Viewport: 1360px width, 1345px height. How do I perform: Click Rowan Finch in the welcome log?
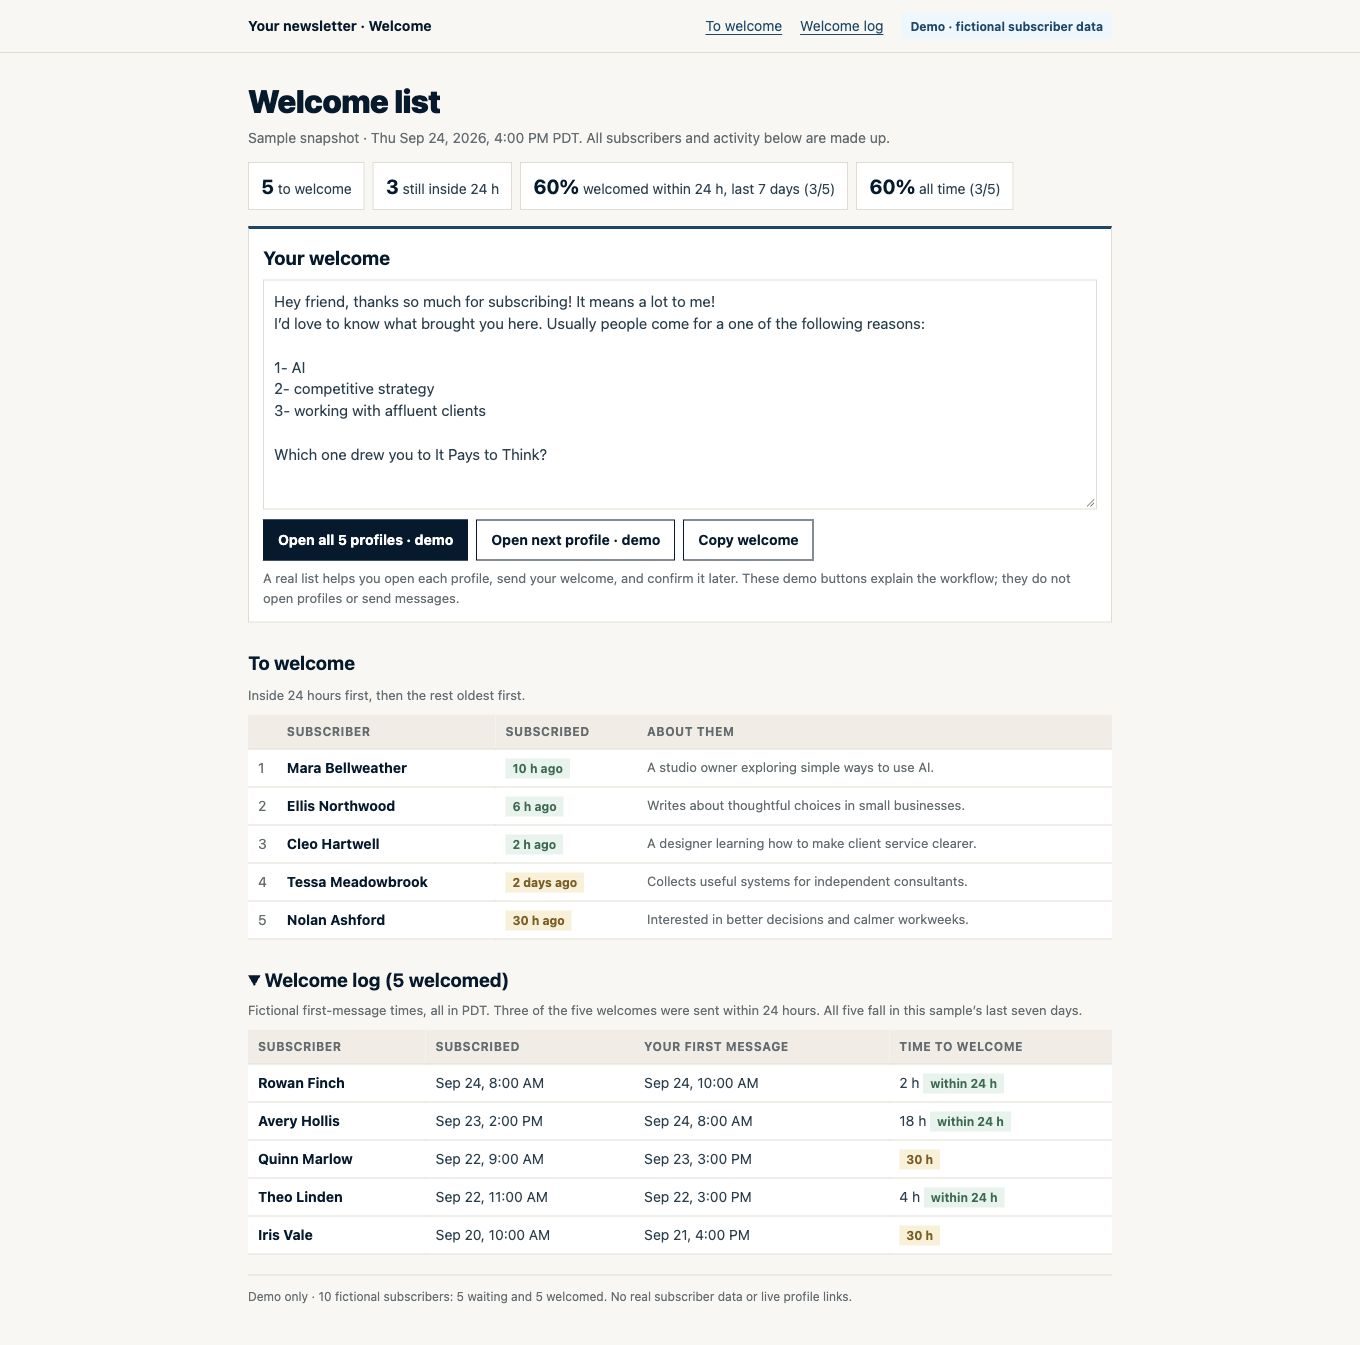pyautogui.click(x=301, y=1083)
